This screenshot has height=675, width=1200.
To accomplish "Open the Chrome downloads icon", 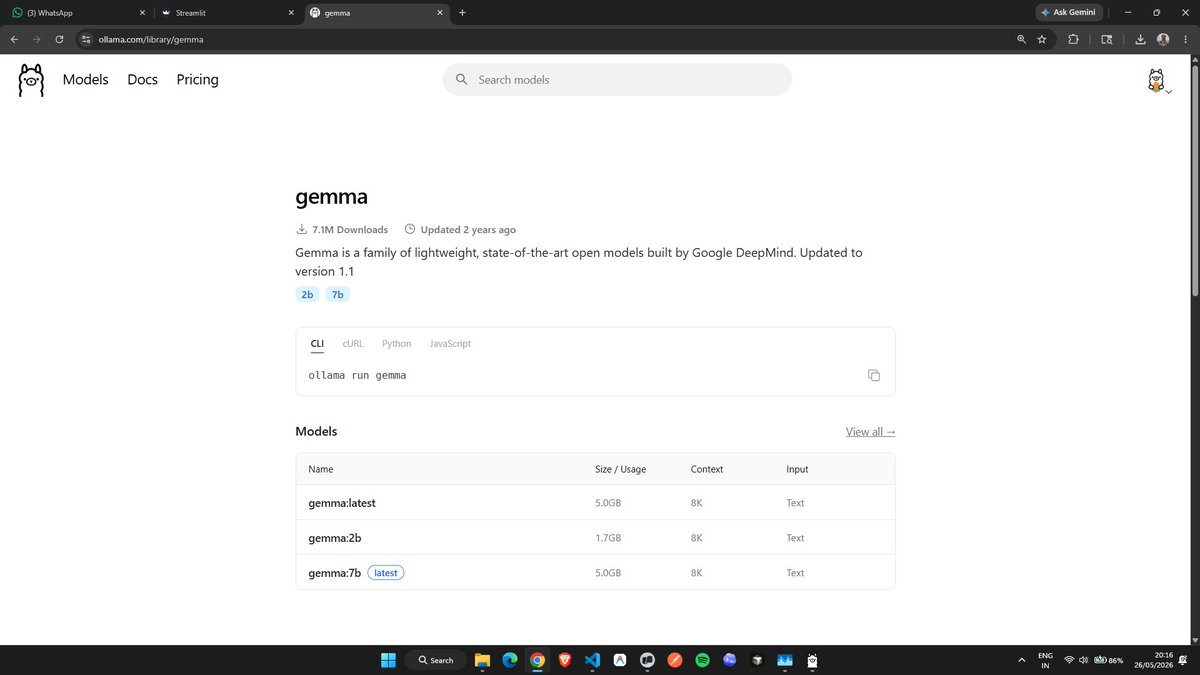I will 1141,39.
